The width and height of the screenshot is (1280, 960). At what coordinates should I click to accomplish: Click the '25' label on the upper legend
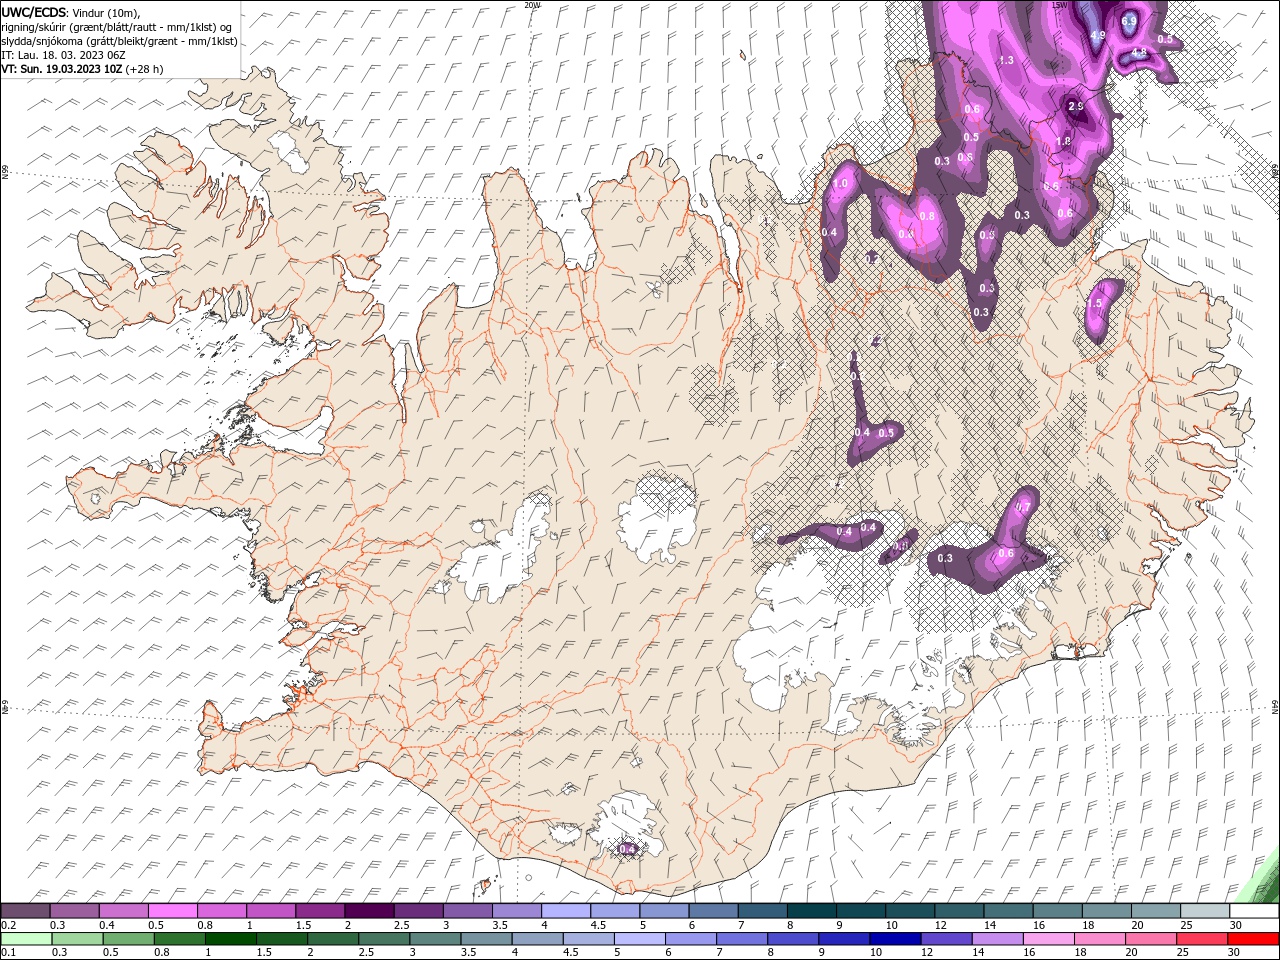1185,925
